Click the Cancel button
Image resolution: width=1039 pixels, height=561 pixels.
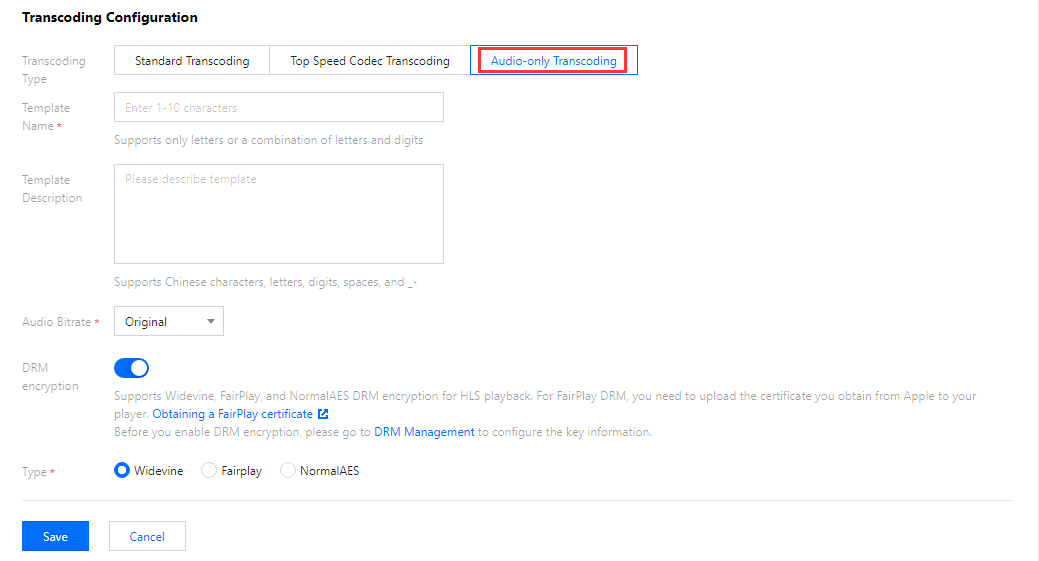147,537
